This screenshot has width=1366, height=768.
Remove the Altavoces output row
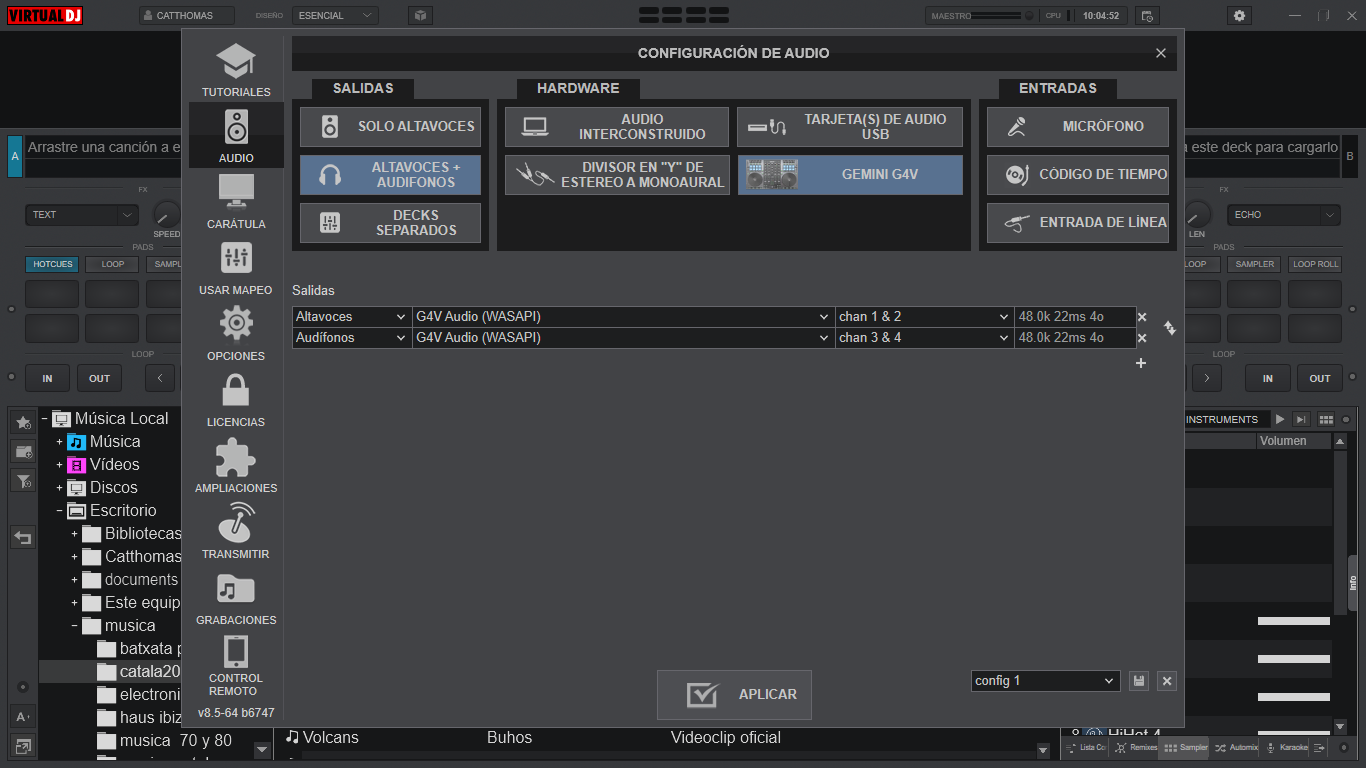1142,317
